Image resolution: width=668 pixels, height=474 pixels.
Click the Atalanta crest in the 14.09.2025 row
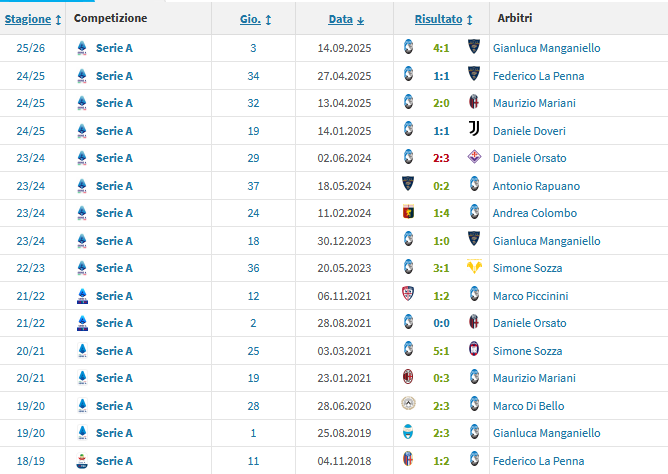(408, 48)
